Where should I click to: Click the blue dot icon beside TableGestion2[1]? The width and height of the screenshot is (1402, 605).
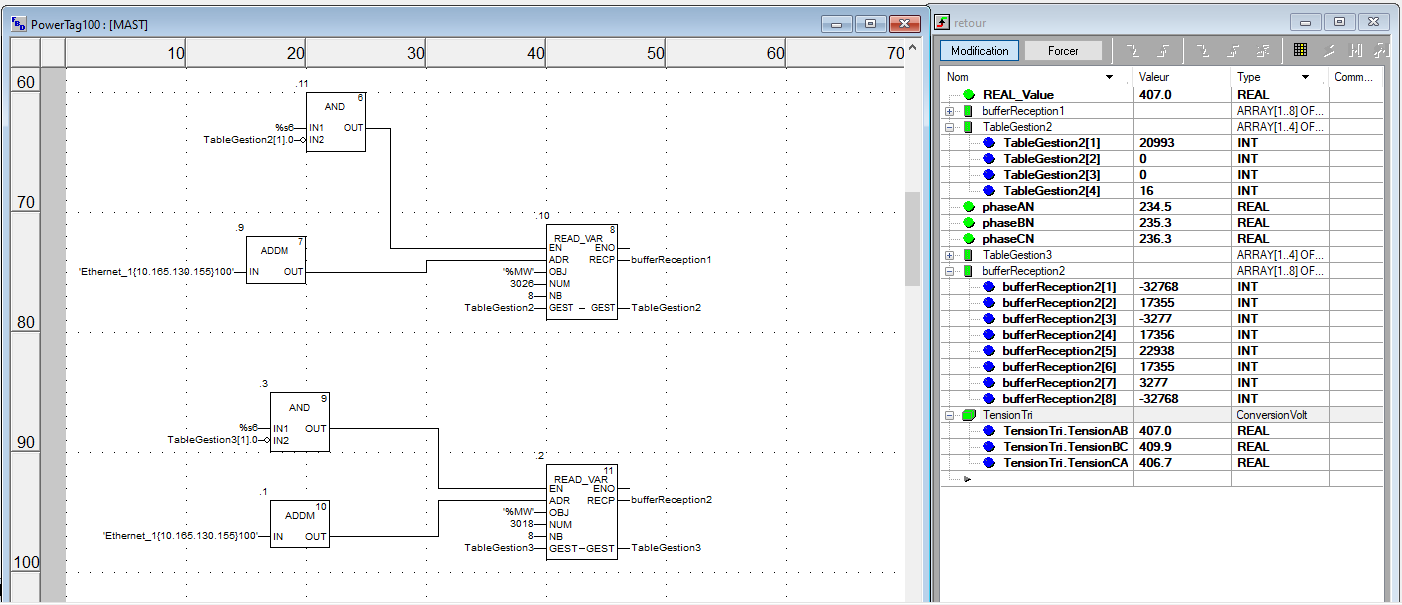989,143
